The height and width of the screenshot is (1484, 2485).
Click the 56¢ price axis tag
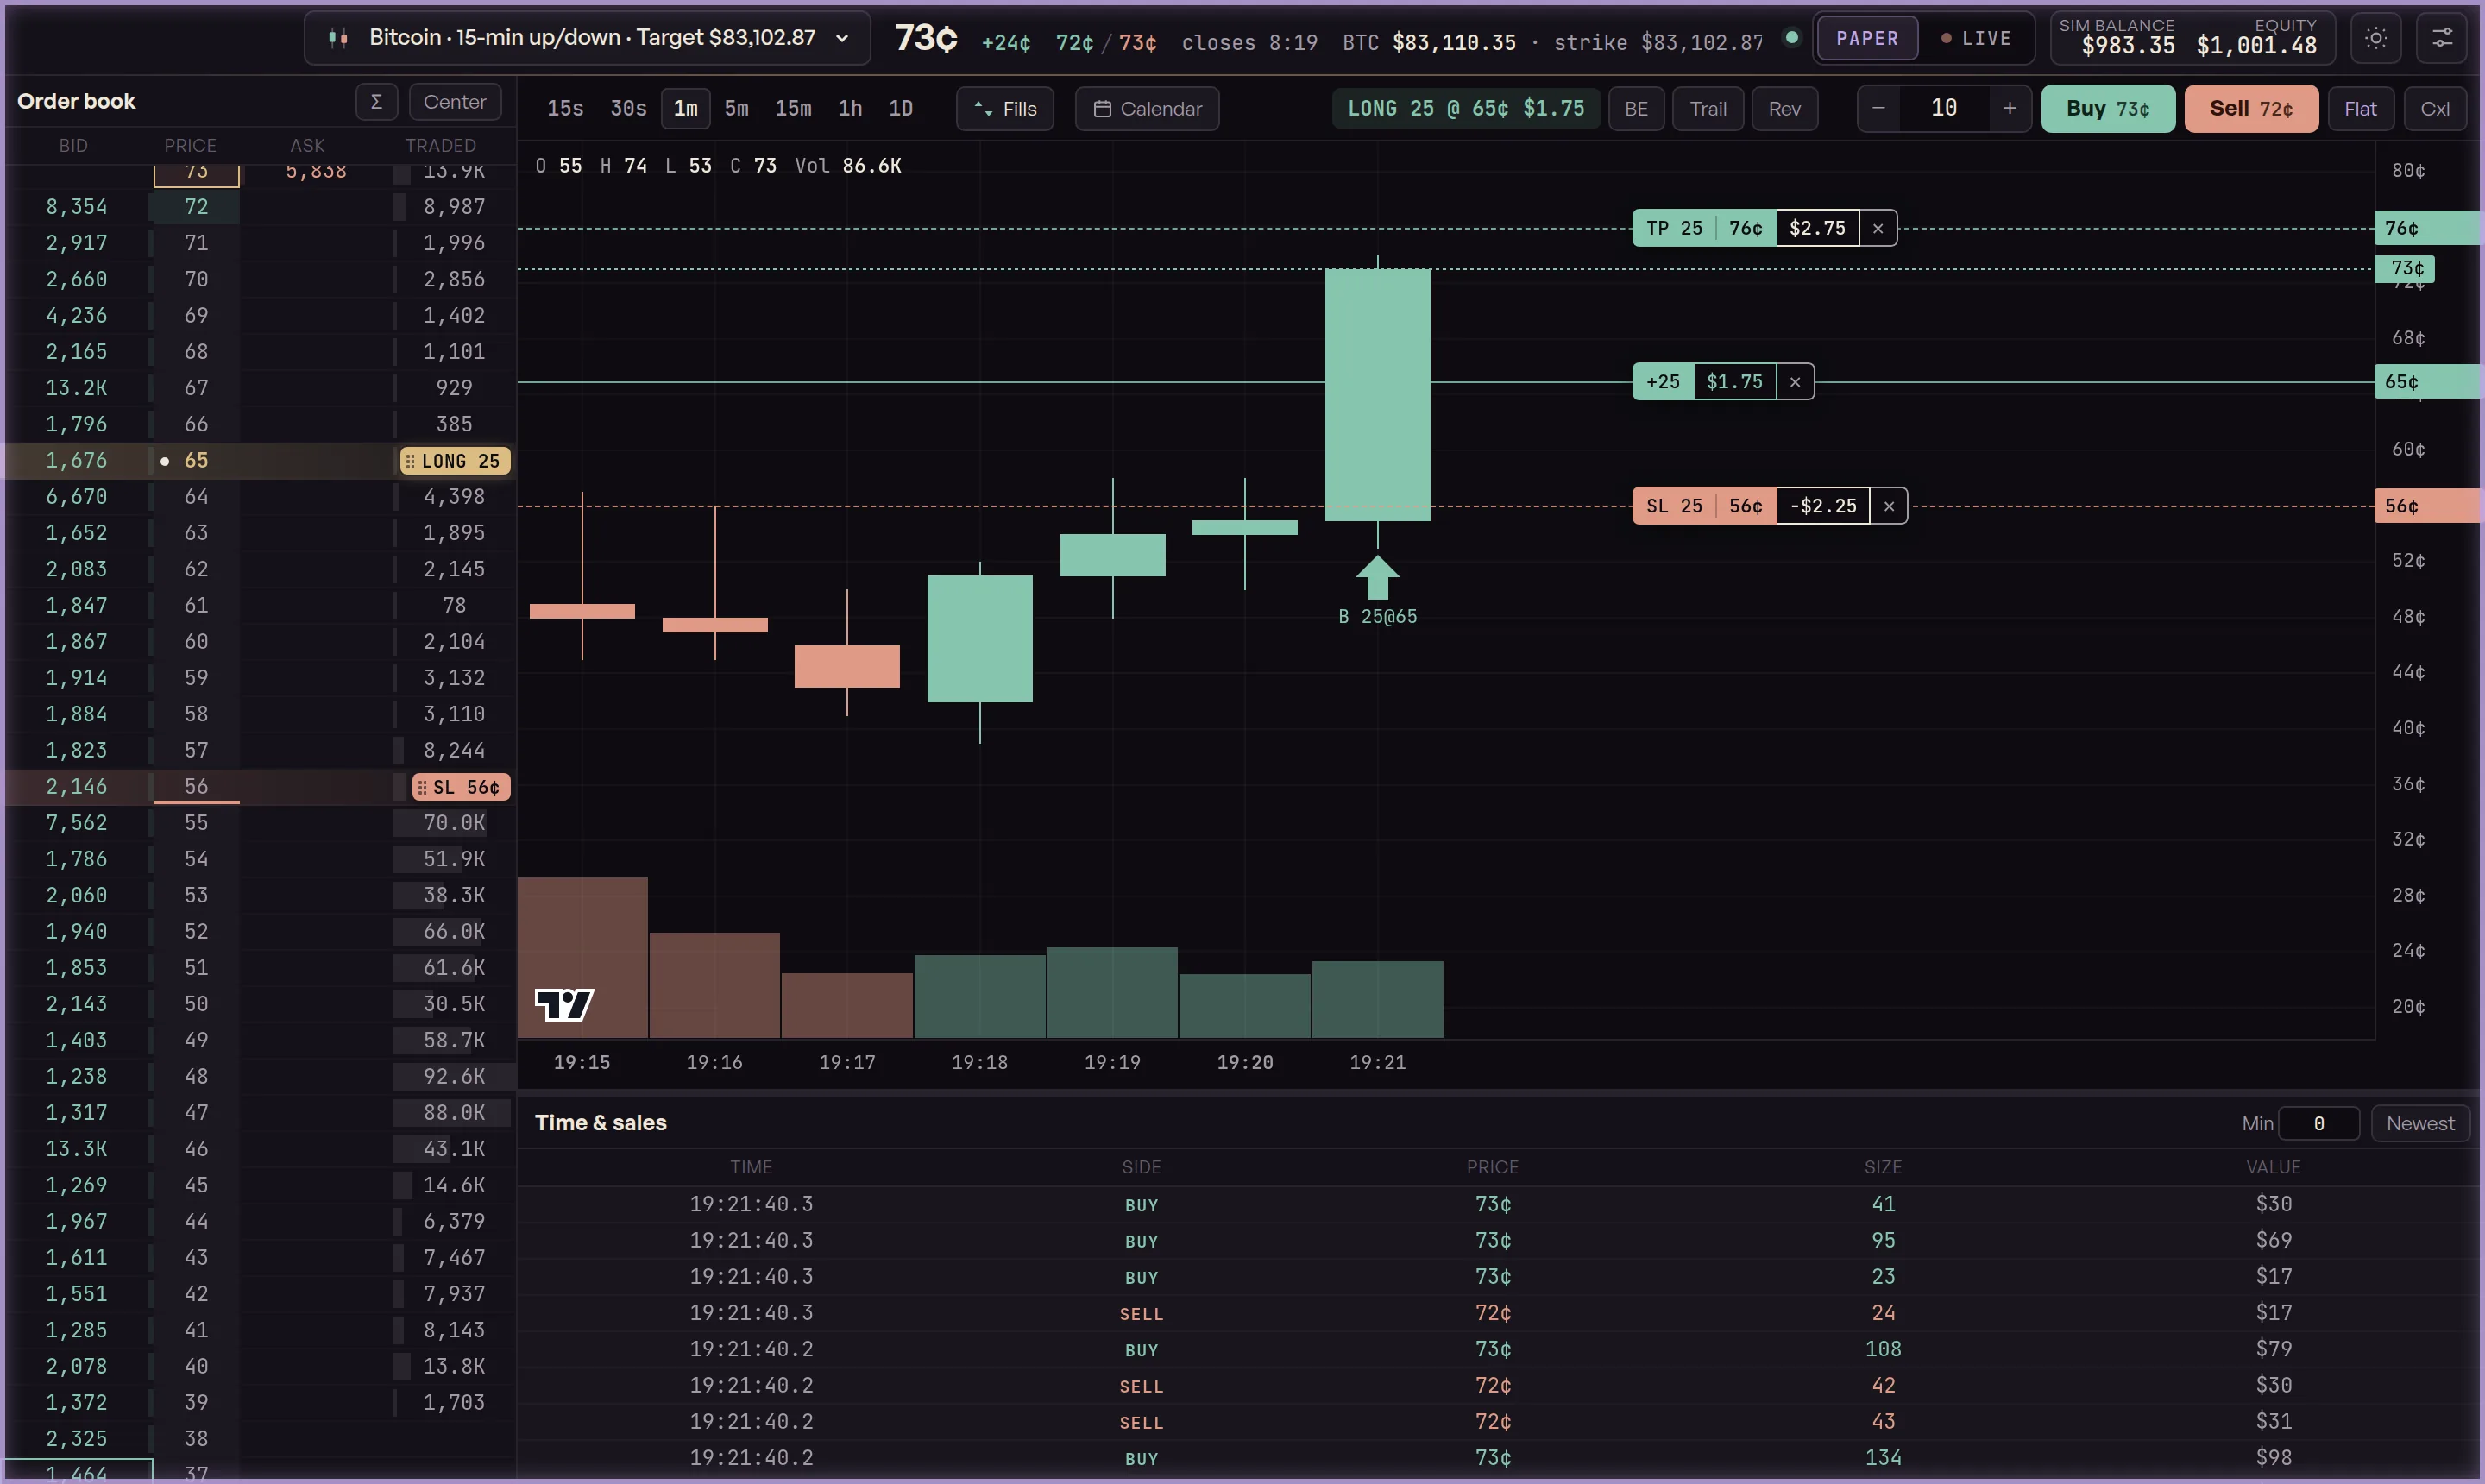point(2427,506)
